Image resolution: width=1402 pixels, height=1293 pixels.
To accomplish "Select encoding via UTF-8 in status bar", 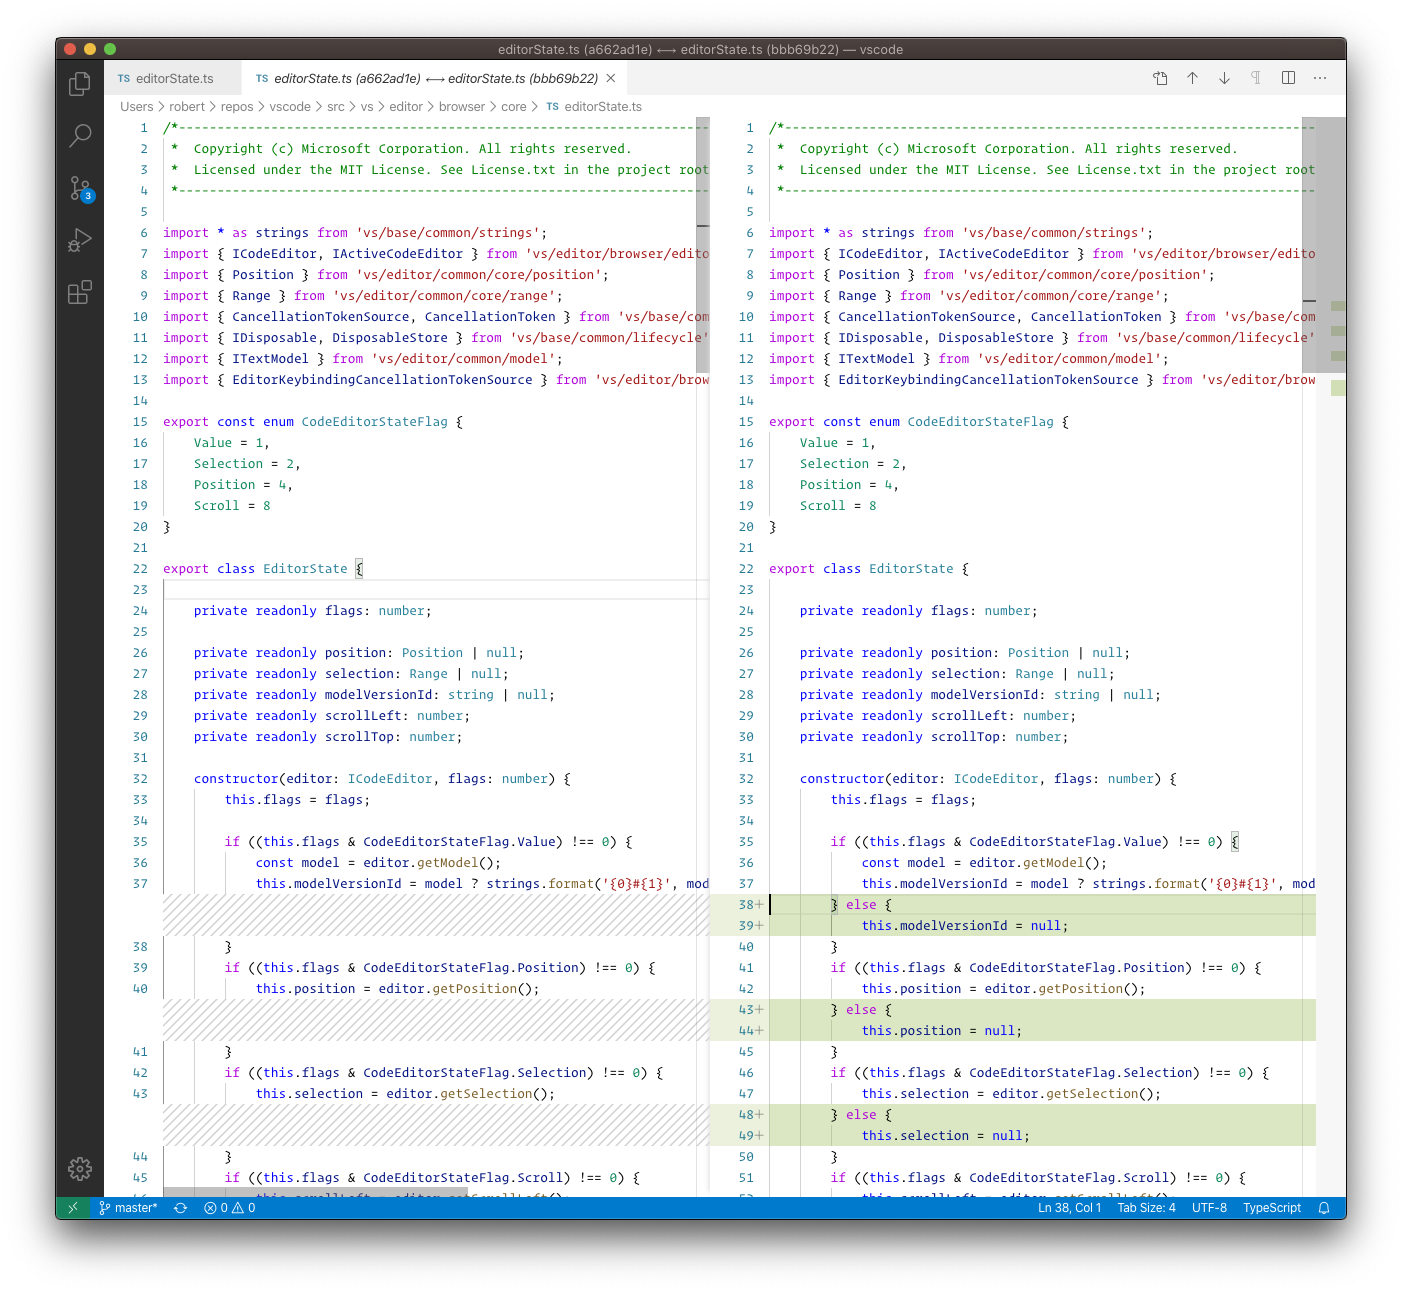I will [1209, 1208].
